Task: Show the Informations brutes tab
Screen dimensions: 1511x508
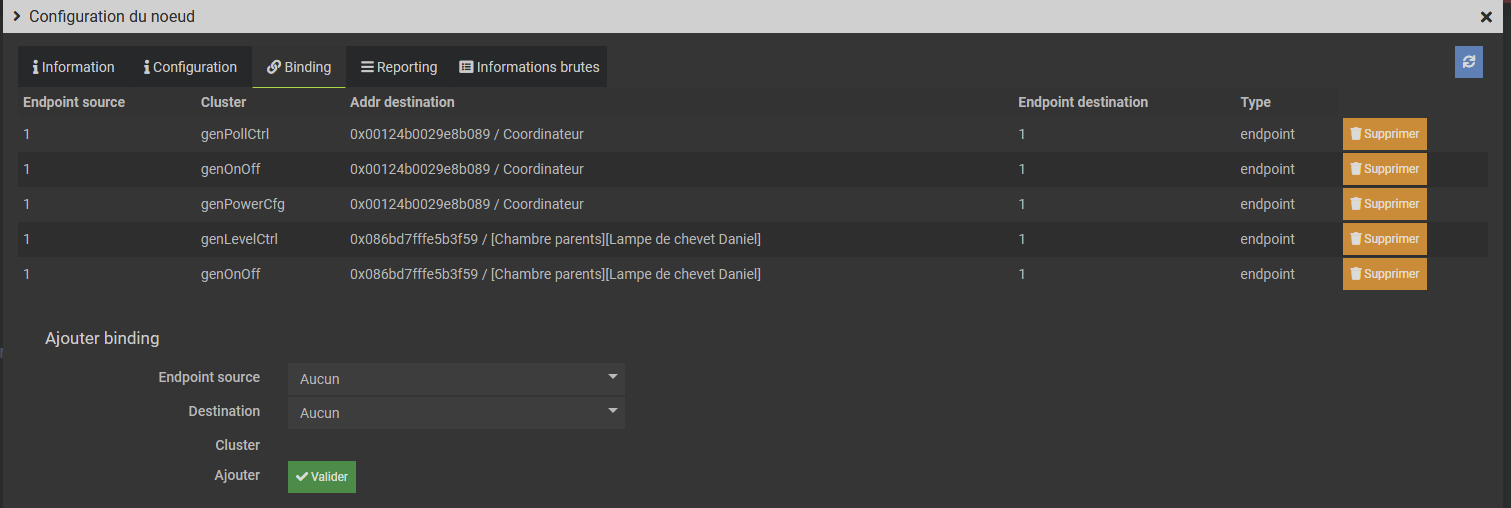Action: pos(529,67)
